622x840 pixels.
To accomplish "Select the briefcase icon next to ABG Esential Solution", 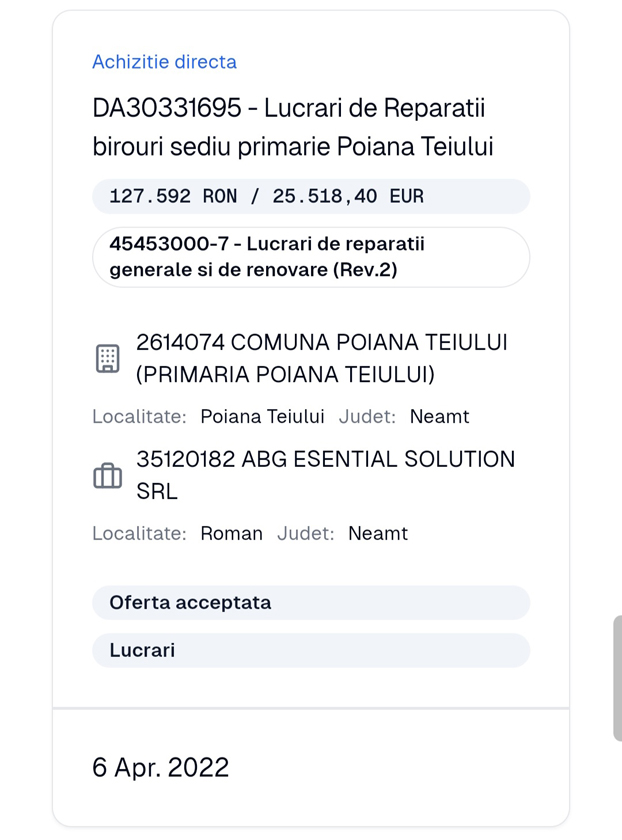I will [107, 475].
